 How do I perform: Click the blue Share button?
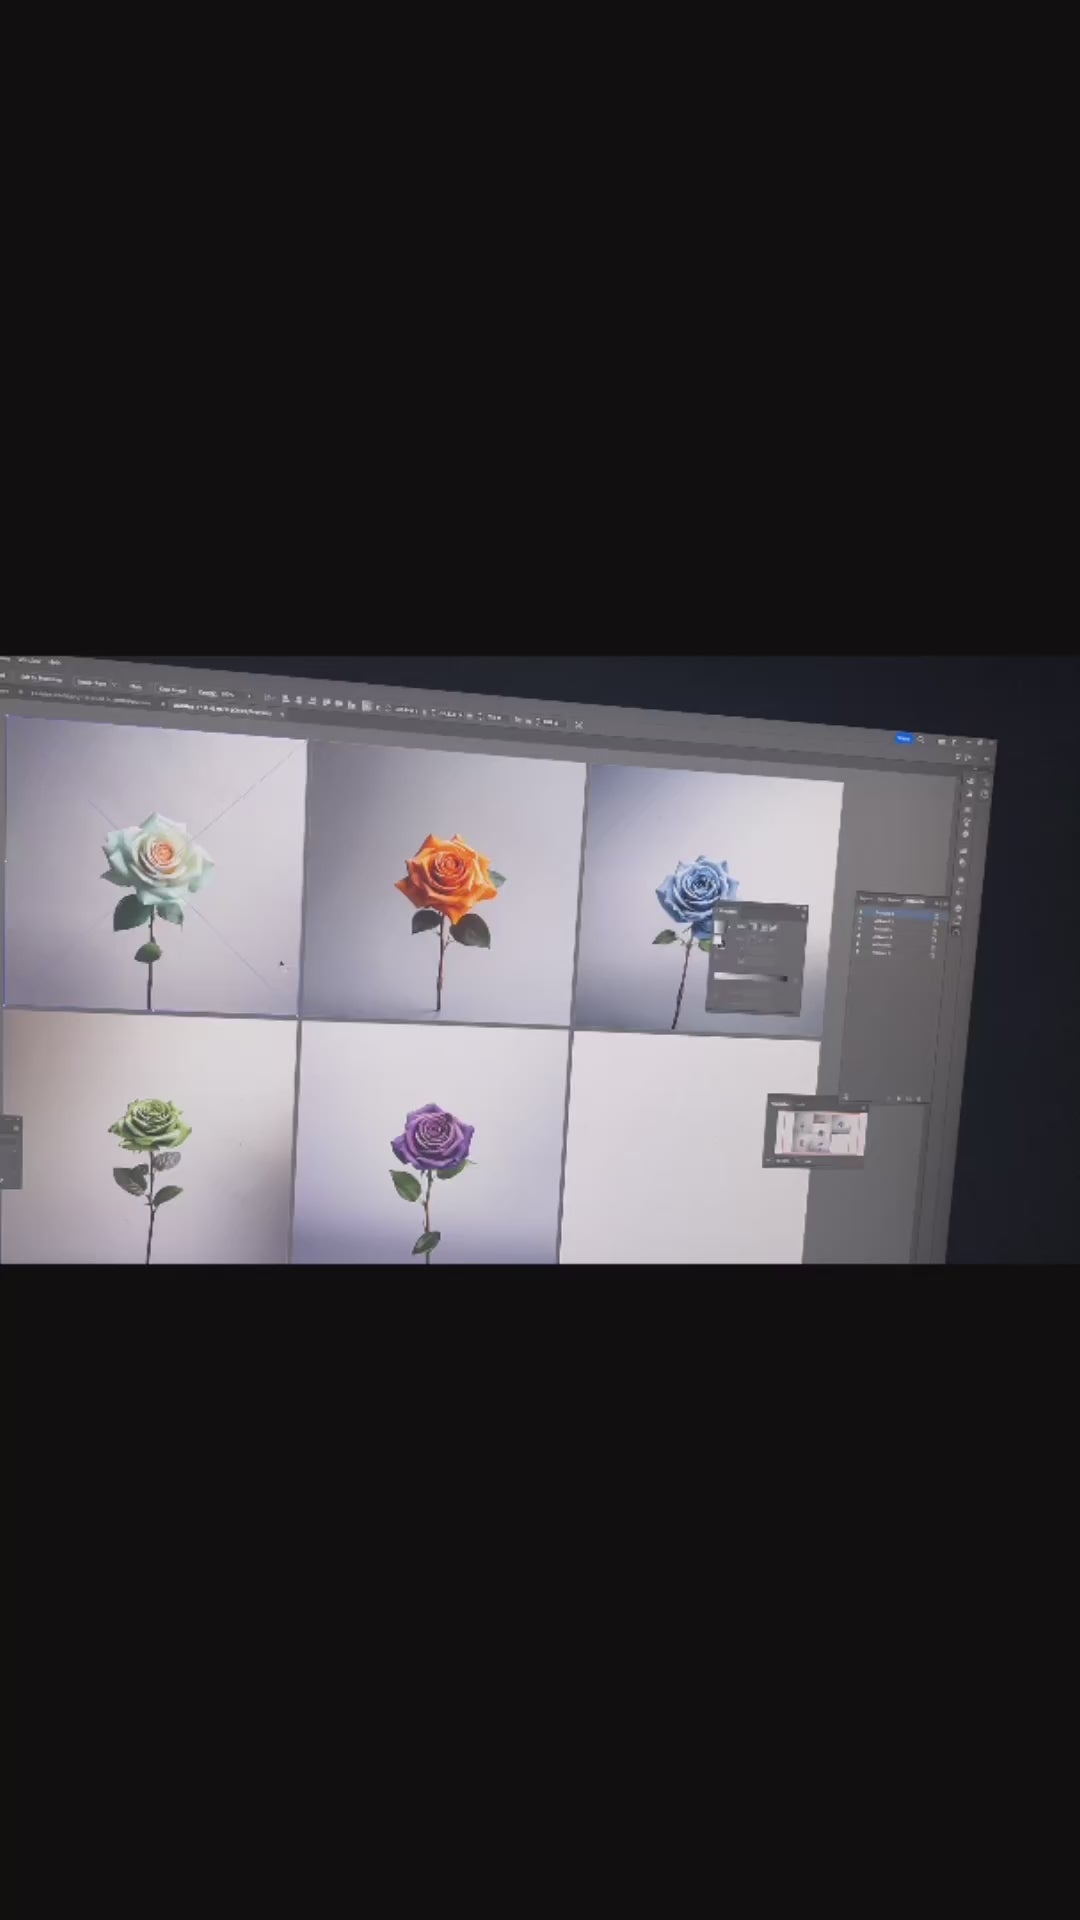[x=903, y=738]
